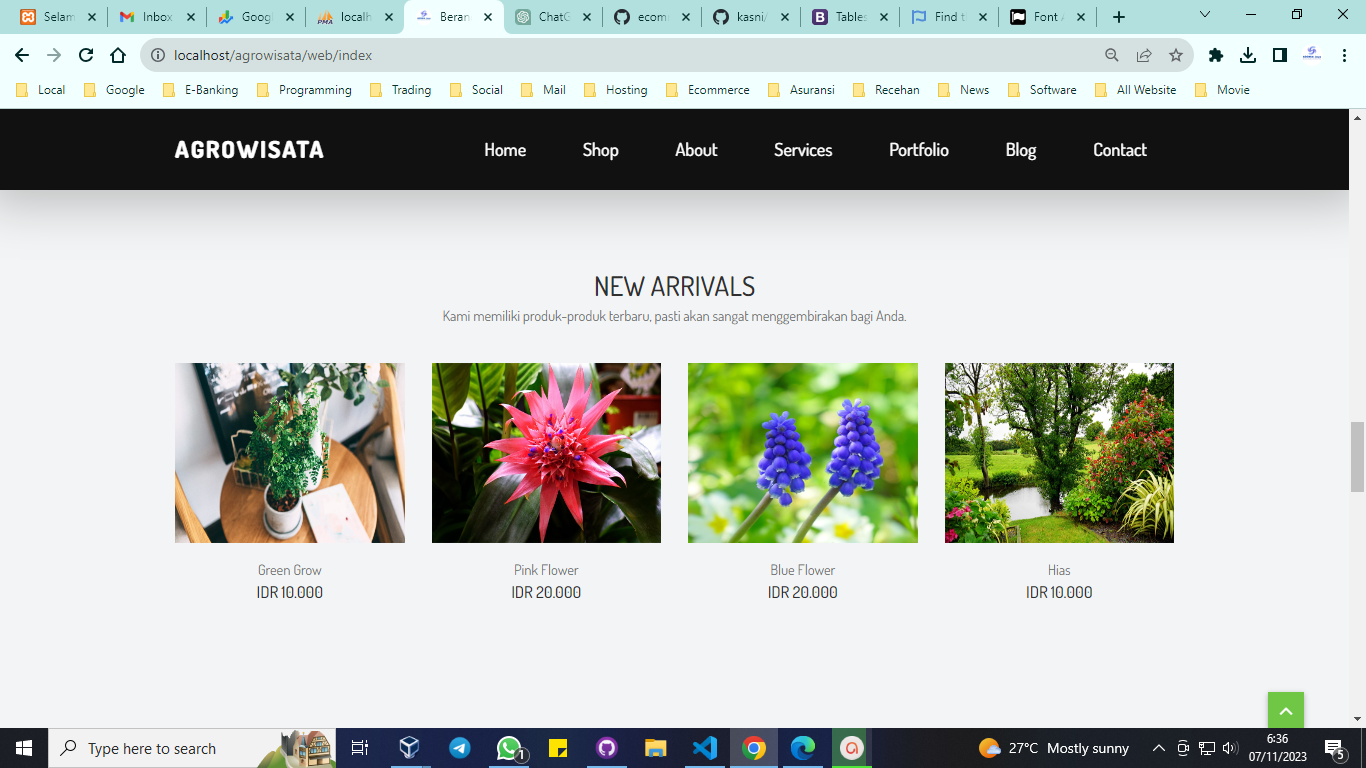1366x768 pixels.
Task: Open the browser downloads icon
Action: (1248, 55)
